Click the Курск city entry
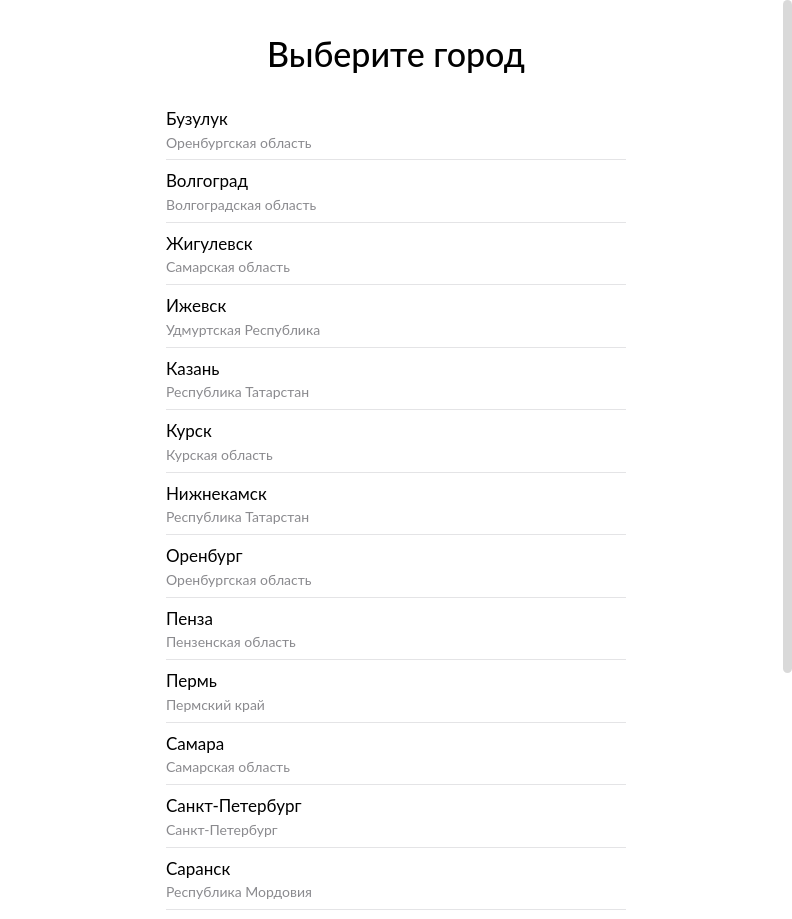The width and height of the screenshot is (792, 919). point(189,431)
